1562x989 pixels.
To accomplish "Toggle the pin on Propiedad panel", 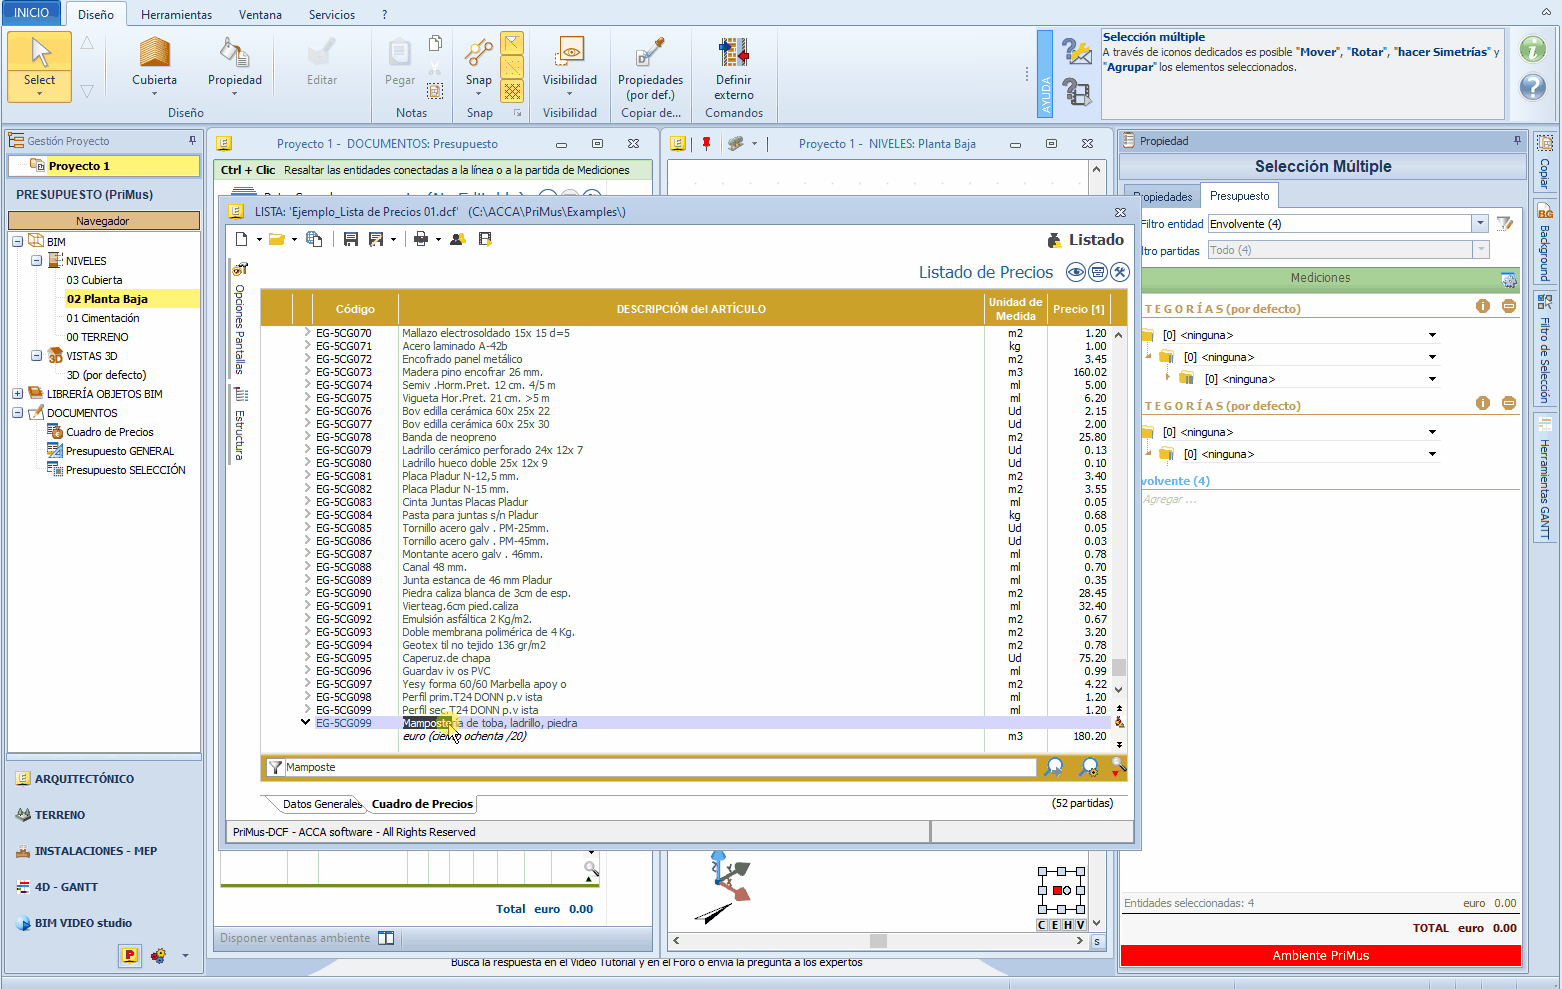I will (x=1517, y=141).
